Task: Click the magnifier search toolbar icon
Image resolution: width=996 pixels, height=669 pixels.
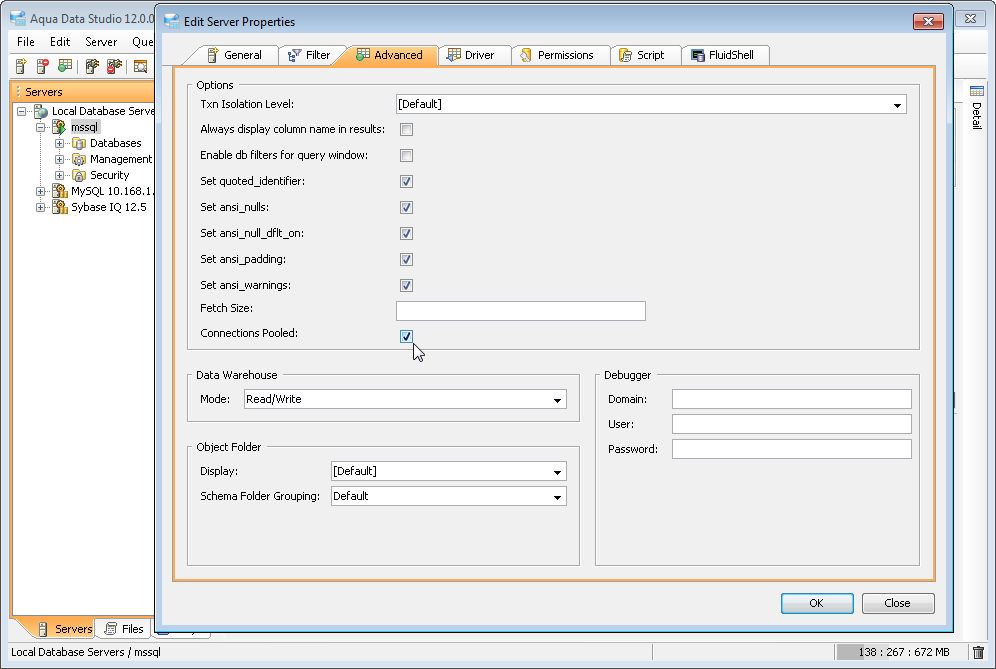Action: pyautogui.click(x=140, y=66)
